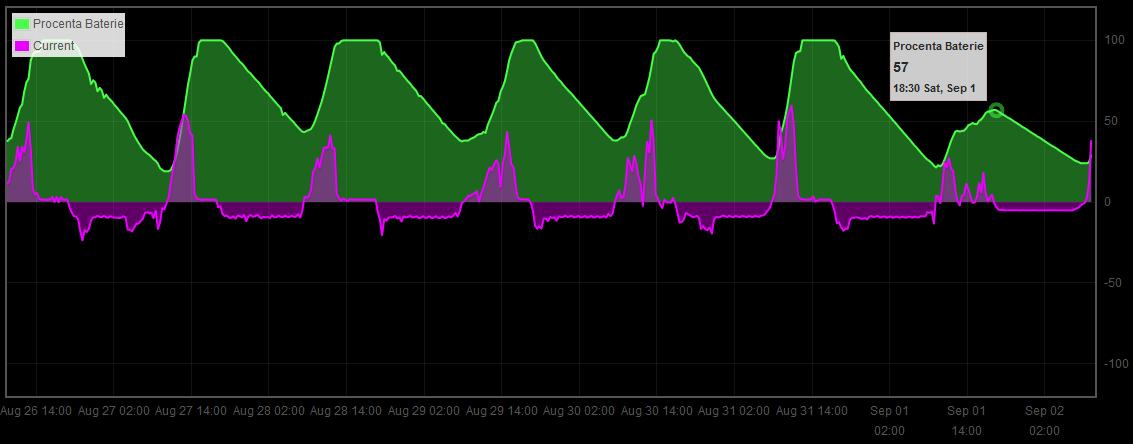Image resolution: width=1133 pixels, height=444 pixels.
Task: Toggle the Procenta Baterie series label
Action: point(79,23)
